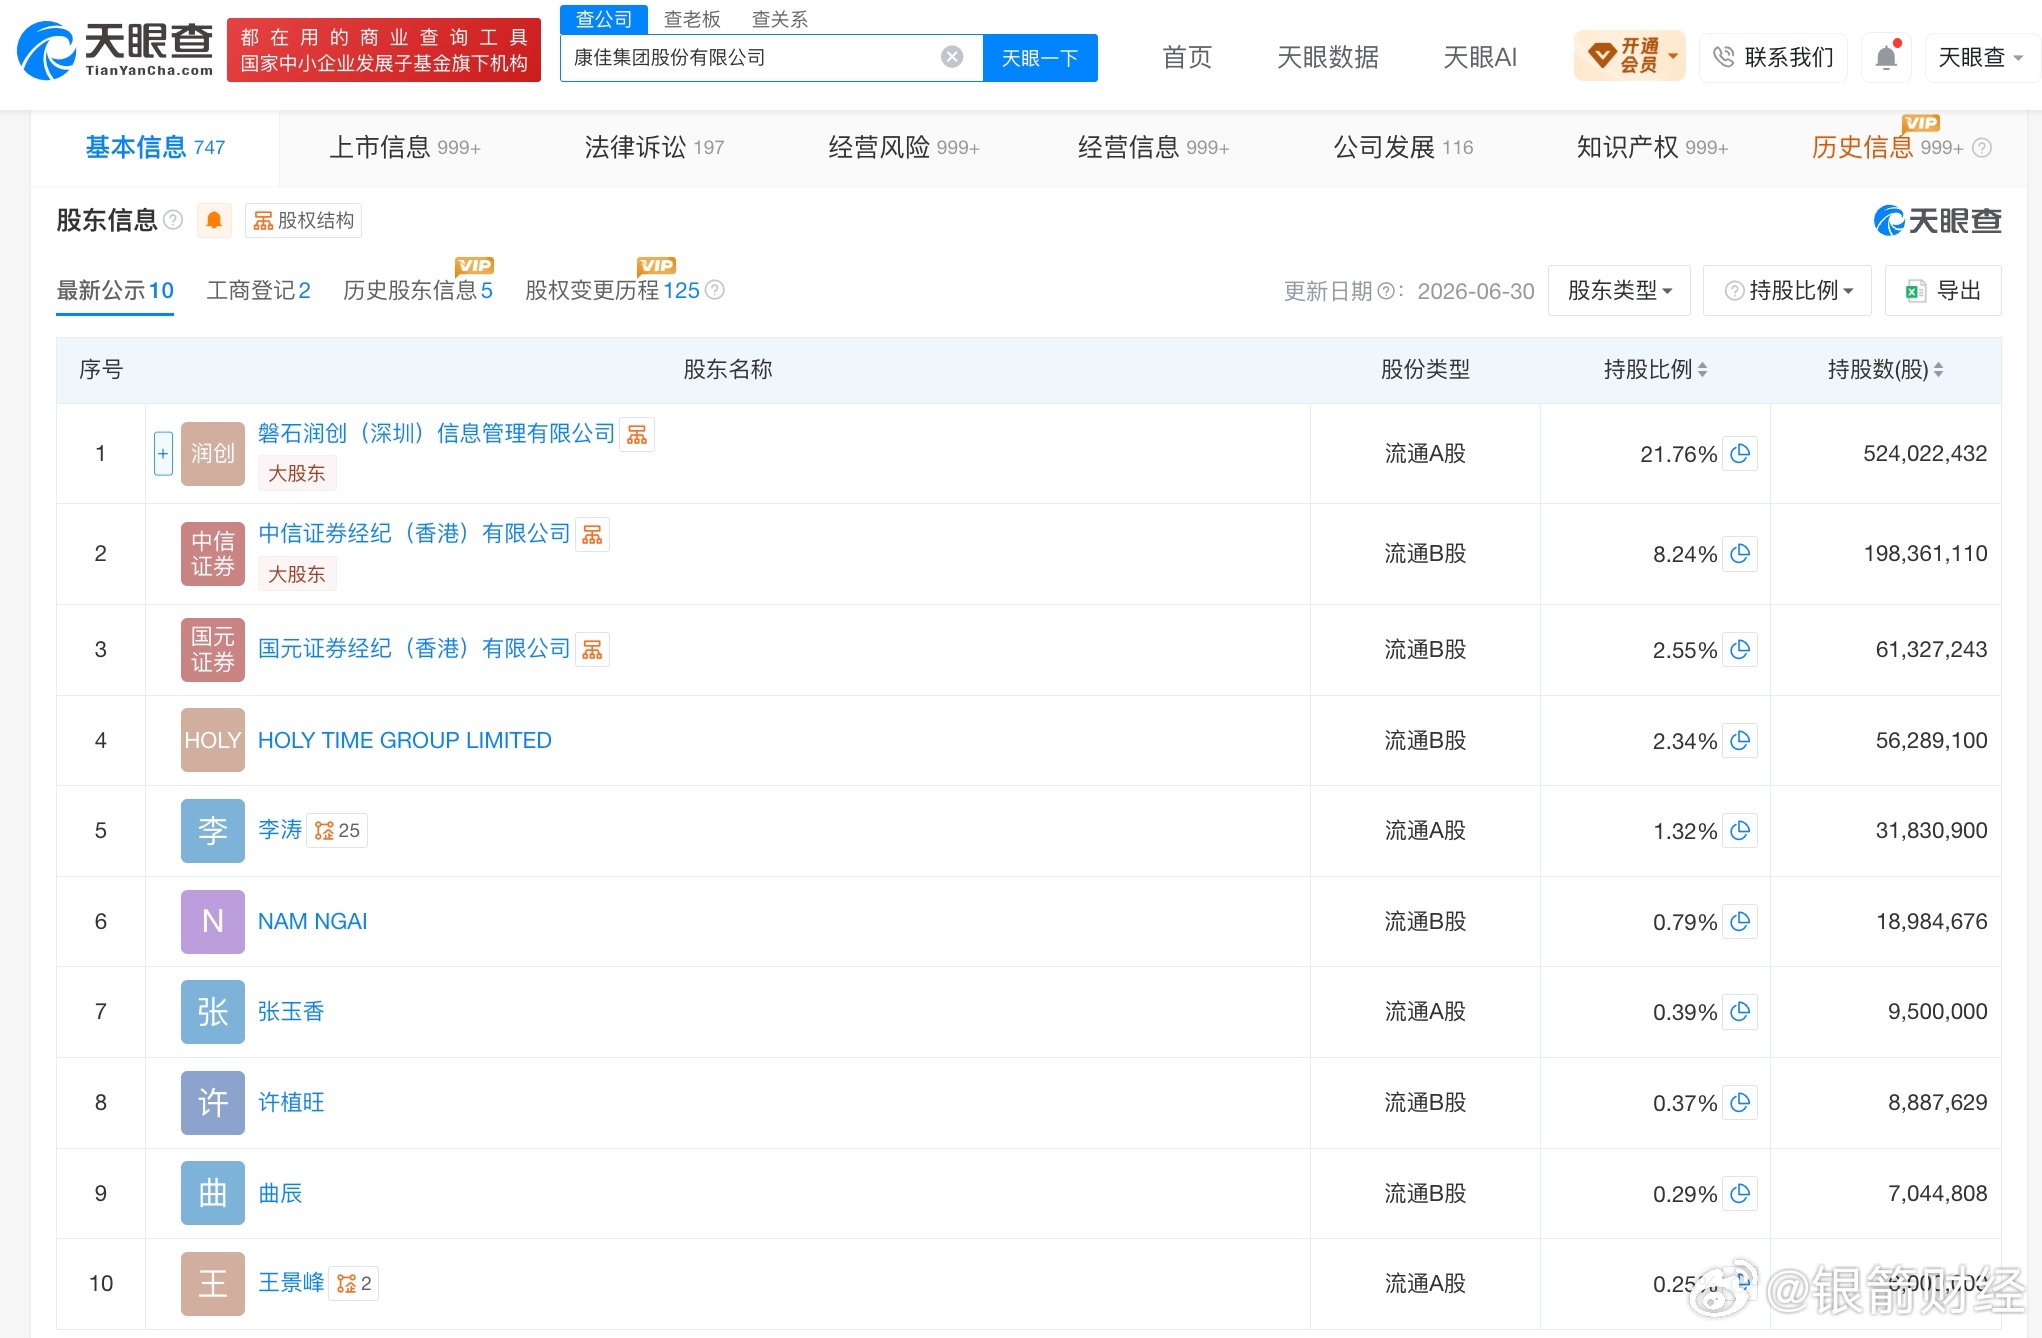Click the 导出 export button

(x=1943, y=291)
